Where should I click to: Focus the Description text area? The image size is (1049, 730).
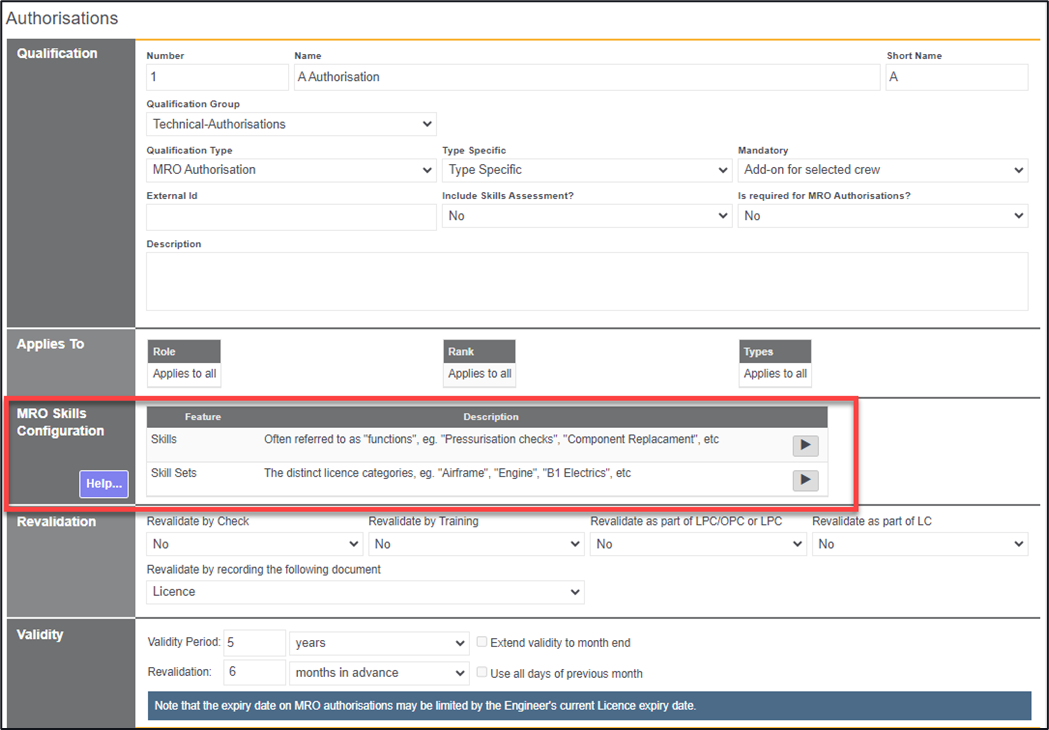tap(586, 281)
